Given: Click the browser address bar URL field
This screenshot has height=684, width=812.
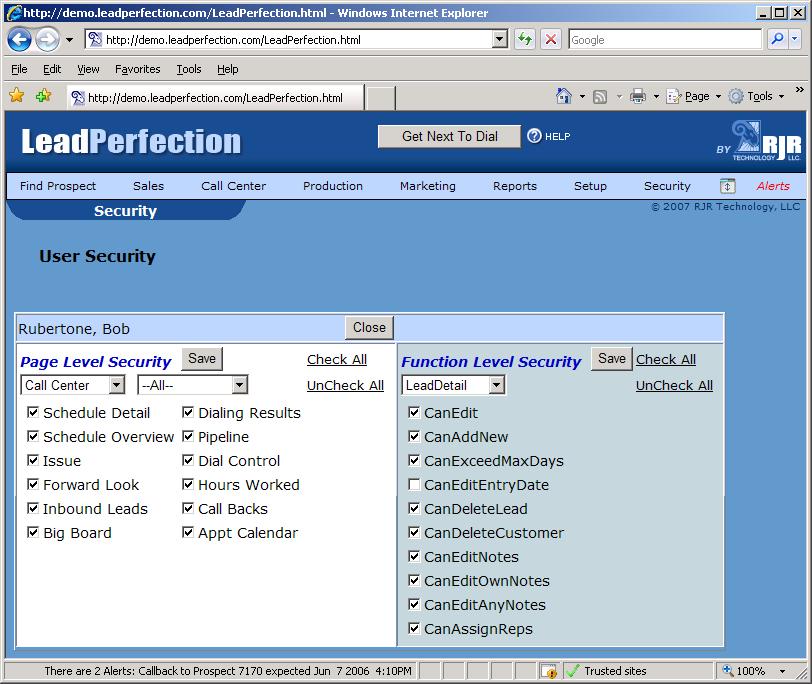Looking at the screenshot, I should pos(297,39).
